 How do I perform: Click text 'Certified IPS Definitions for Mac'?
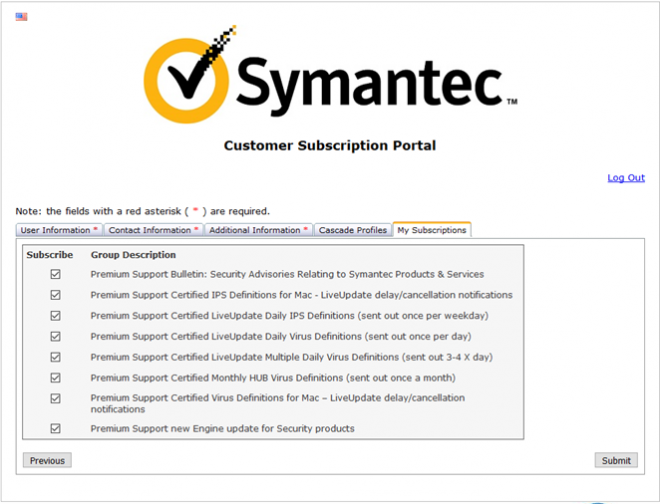pos(241,295)
